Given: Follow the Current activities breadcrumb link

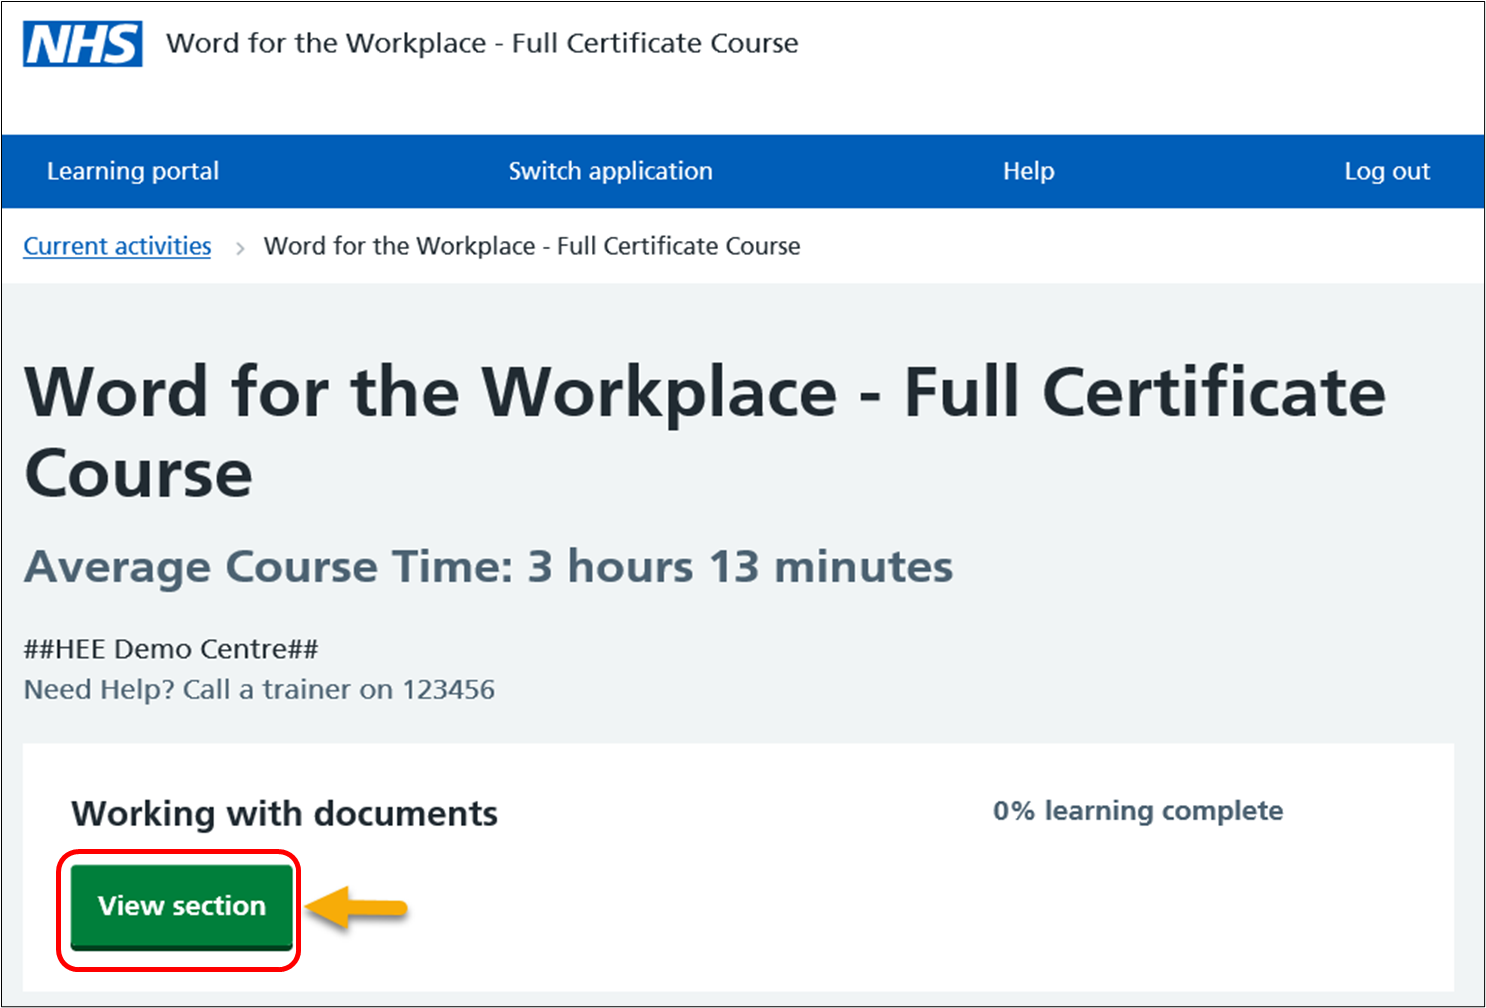Looking at the screenshot, I should (x=117, y=246).
